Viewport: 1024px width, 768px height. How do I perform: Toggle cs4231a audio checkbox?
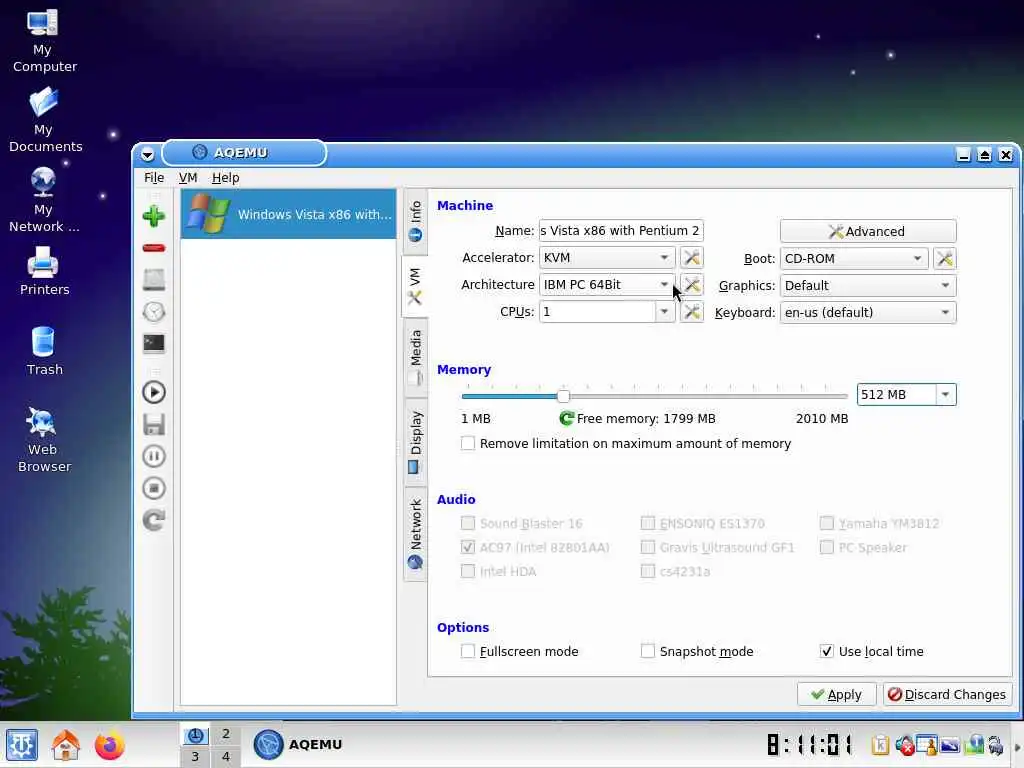pyautogui.click(x=648, y=571)
